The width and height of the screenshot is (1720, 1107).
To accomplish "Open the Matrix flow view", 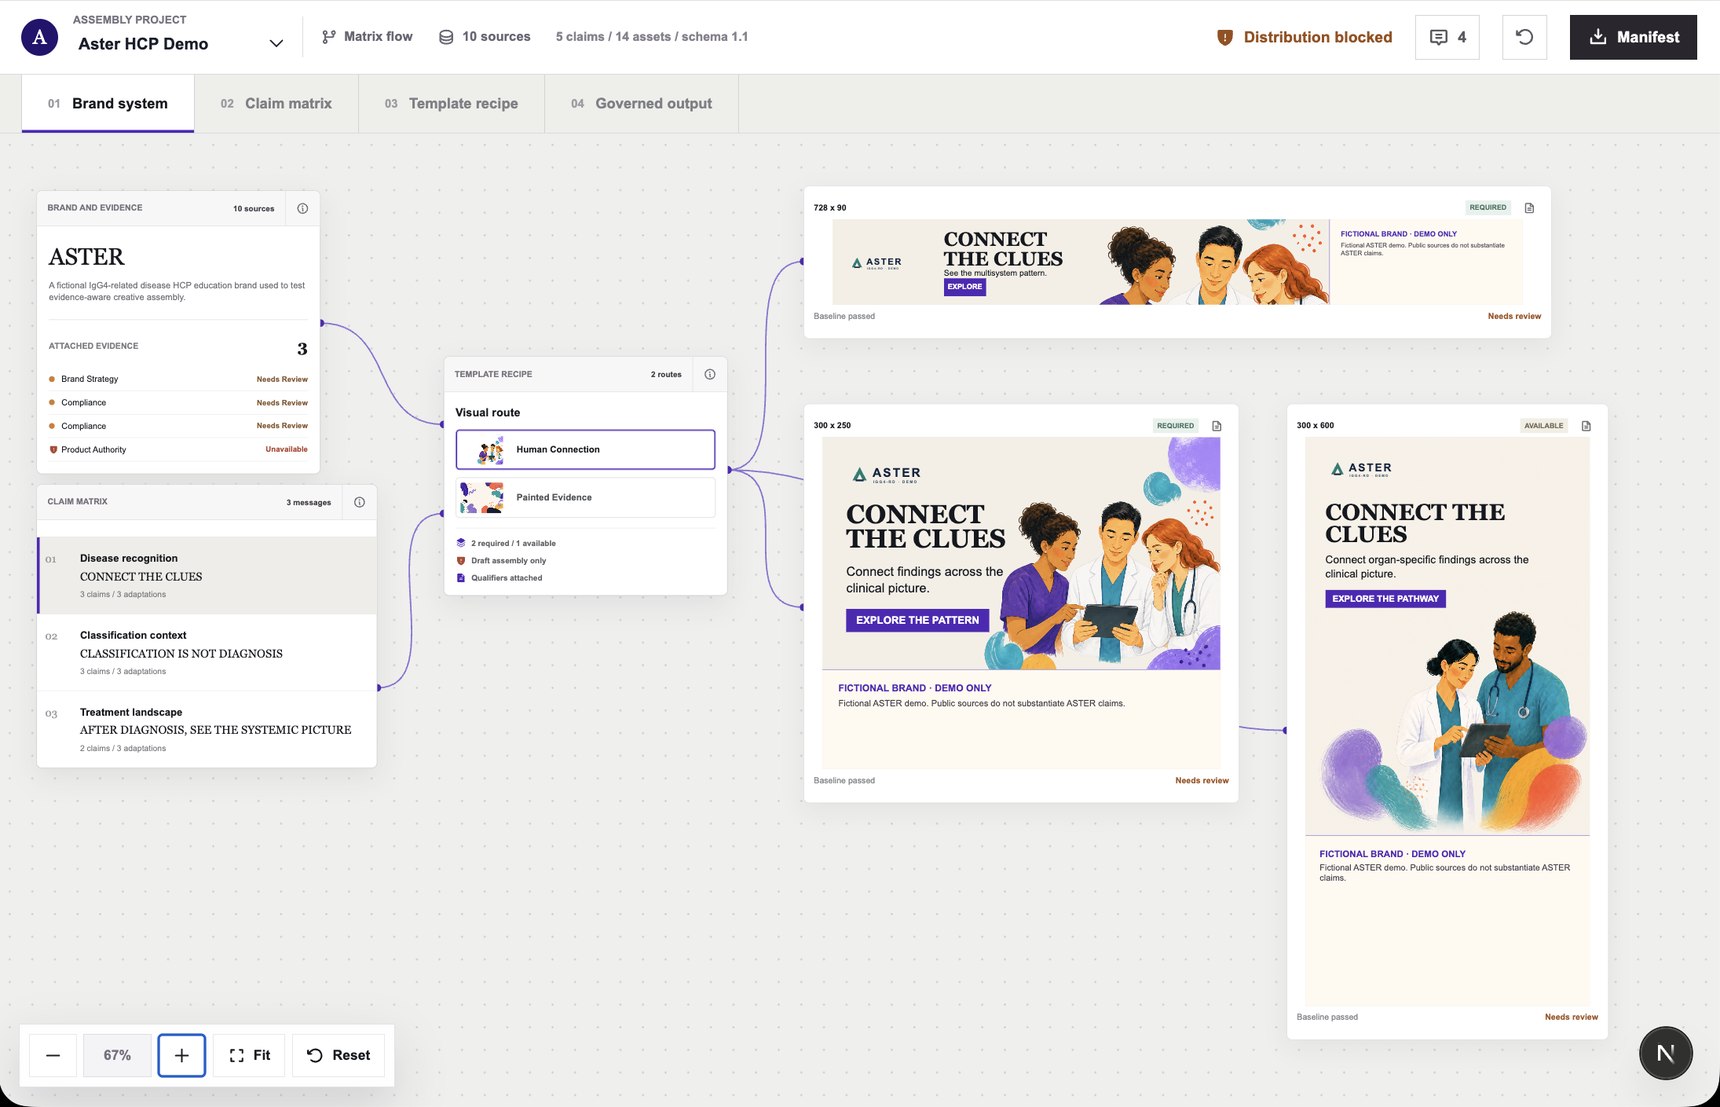I will [367, 36].
